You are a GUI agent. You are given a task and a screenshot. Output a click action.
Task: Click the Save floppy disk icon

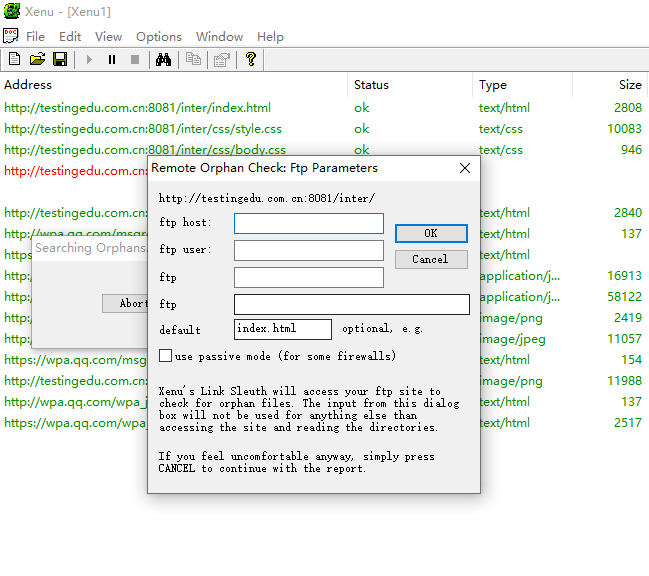click(60, 60)
